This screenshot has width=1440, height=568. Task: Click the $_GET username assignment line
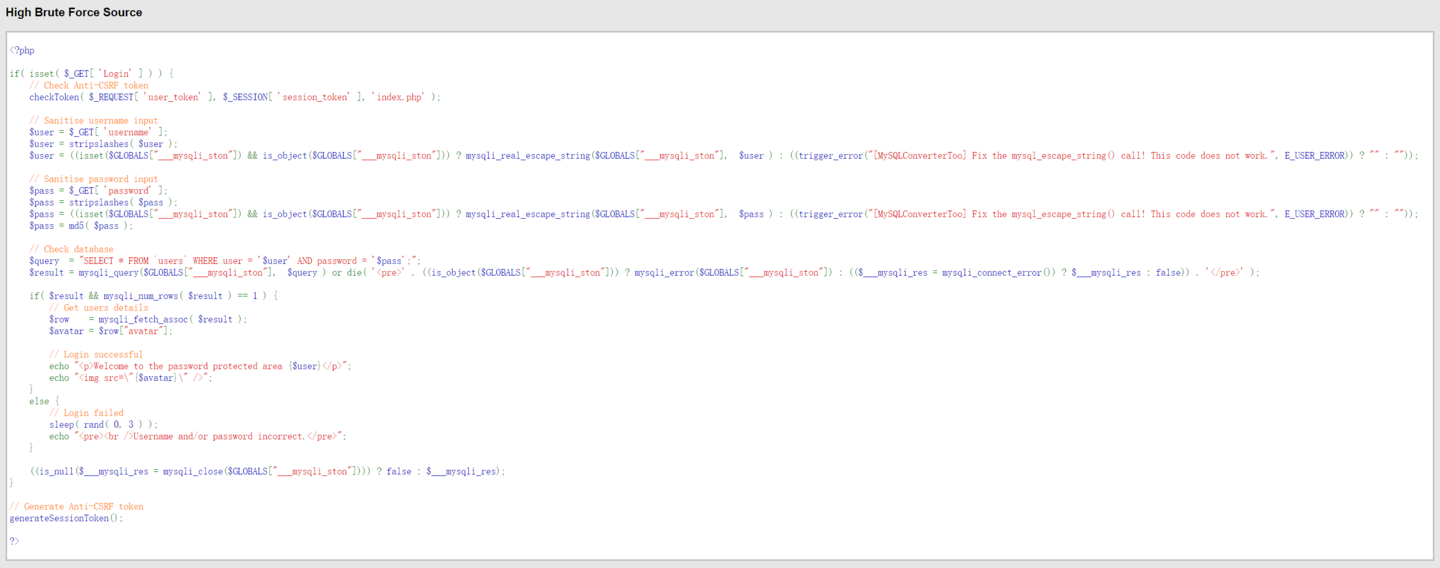[99, 132]
